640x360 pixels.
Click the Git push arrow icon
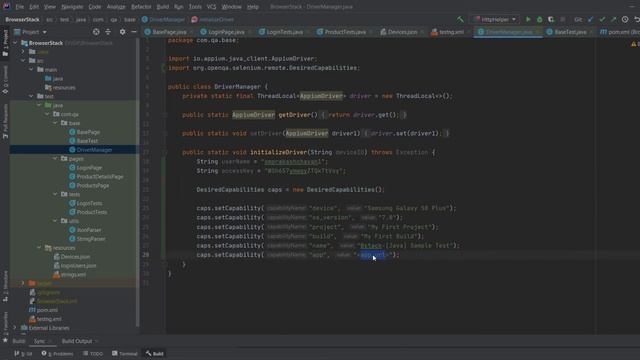pyautogui.click(x=613, y=19)
